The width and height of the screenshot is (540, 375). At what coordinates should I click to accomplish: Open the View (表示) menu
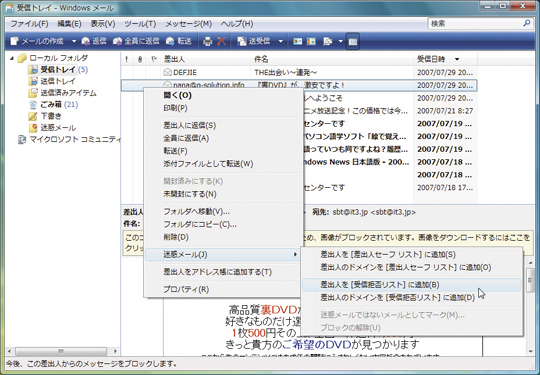pyautogui.click(x=103, y=24)
